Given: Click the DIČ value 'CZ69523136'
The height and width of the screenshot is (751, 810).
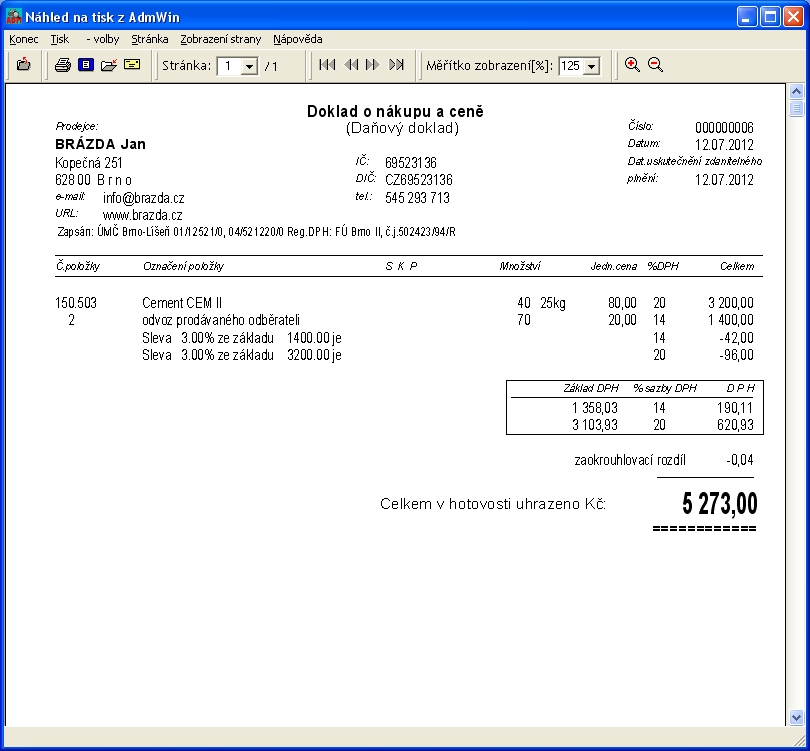Looking at the screenshot, I should tap(419, 180).
